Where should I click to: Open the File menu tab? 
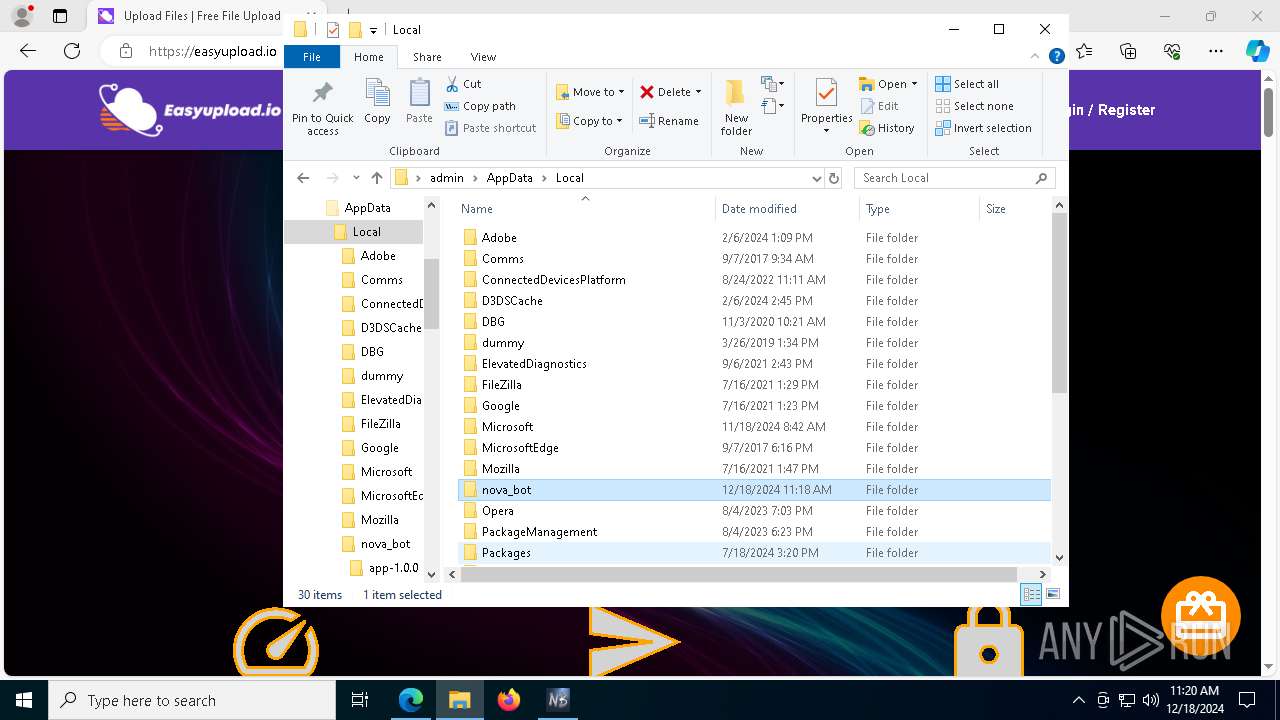point(312,57)
